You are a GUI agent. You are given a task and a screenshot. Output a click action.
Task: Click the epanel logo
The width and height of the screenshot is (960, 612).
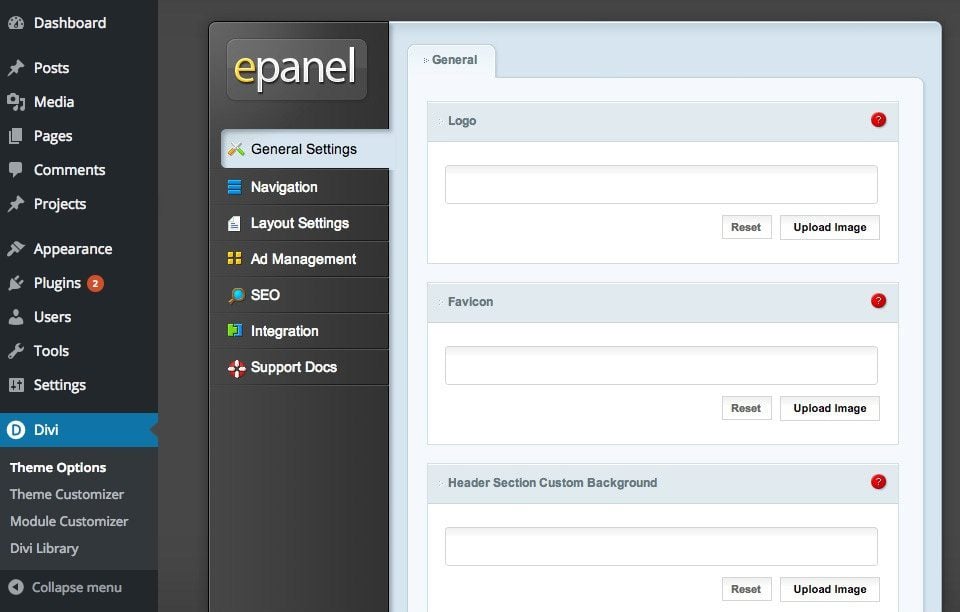297,69
